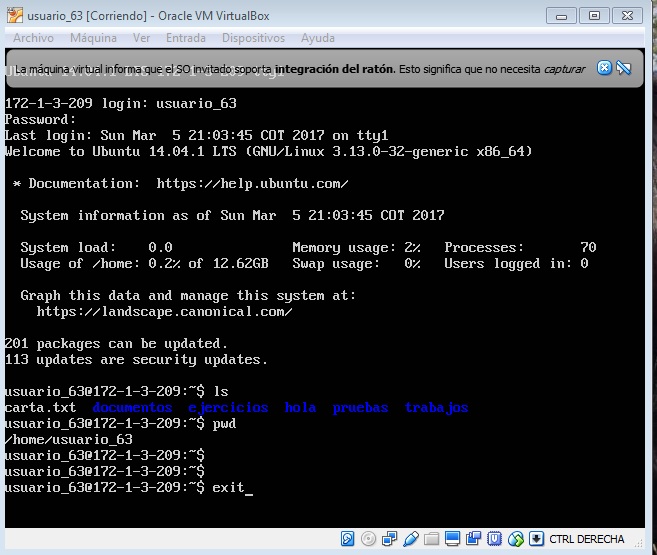Click the VirtualBox title bar app icon

(x=15, y=15)
